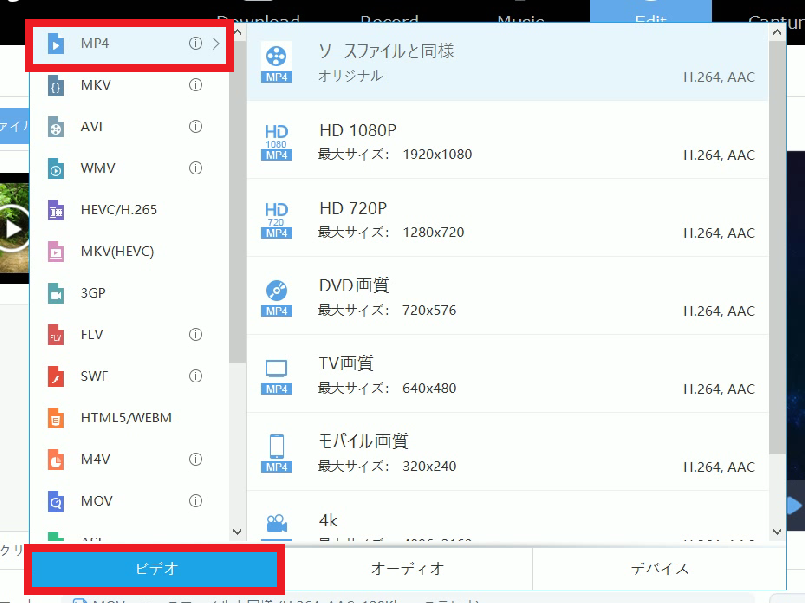Choose the HD 720P preset

(x=506, y=219)
